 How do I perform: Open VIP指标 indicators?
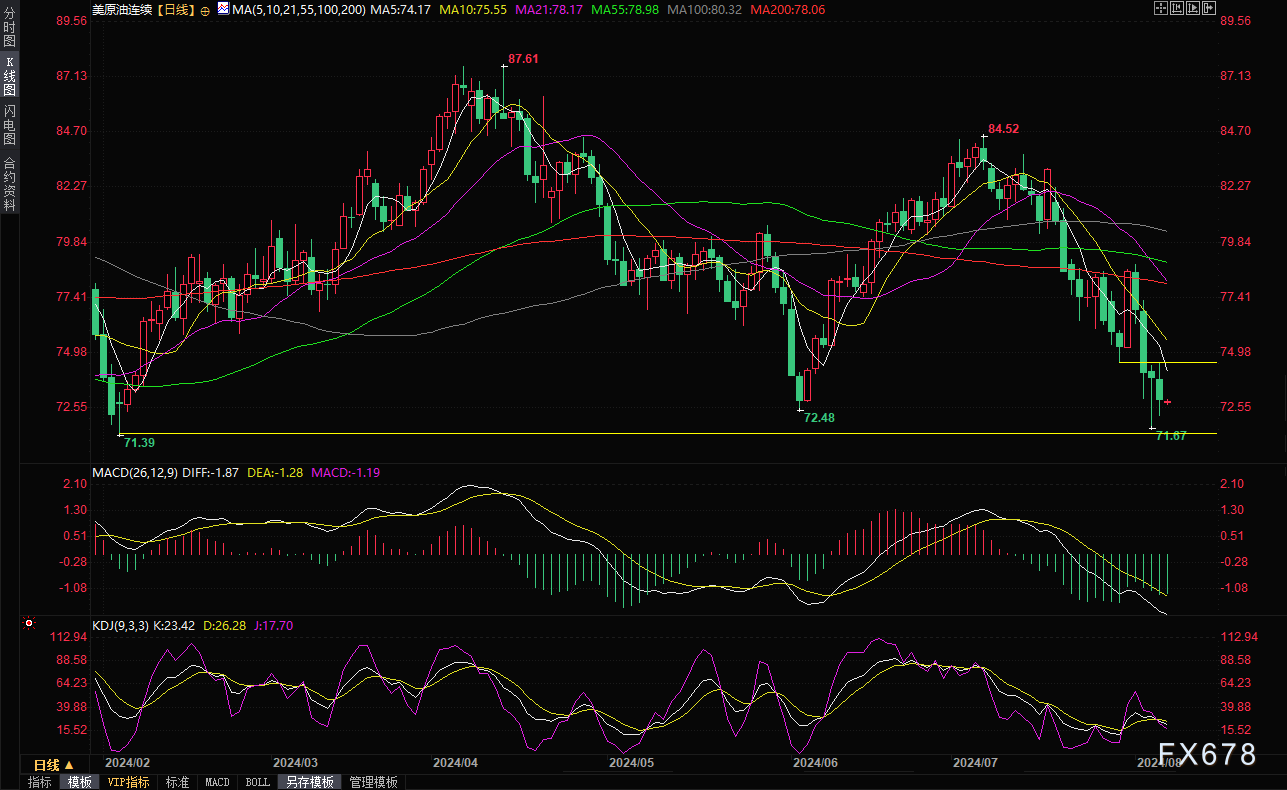pyautogui.click(x=128, y=782)
